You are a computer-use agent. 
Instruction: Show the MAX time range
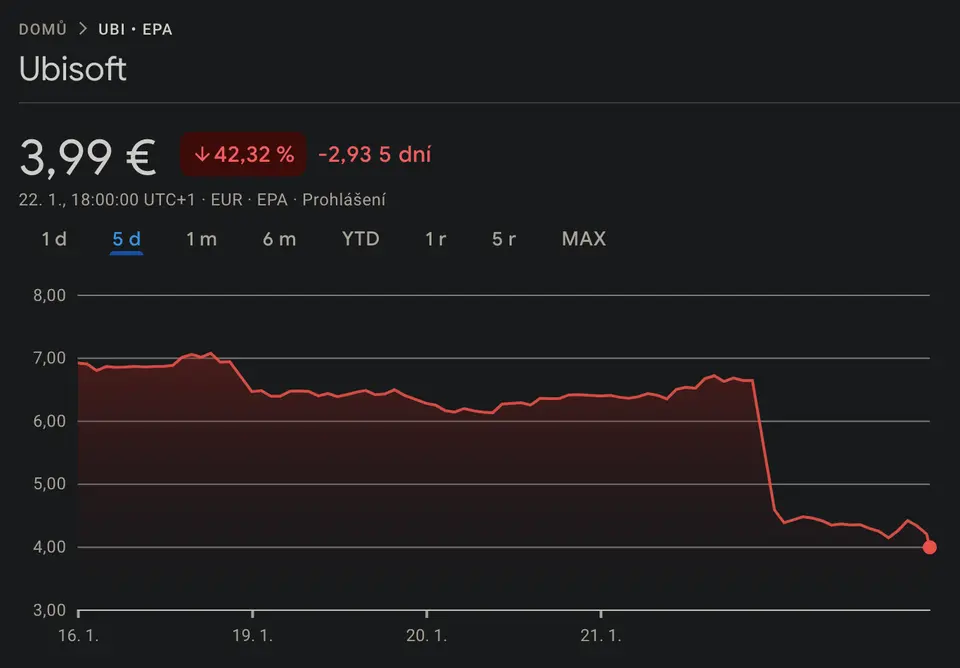(x=583, y=239)
